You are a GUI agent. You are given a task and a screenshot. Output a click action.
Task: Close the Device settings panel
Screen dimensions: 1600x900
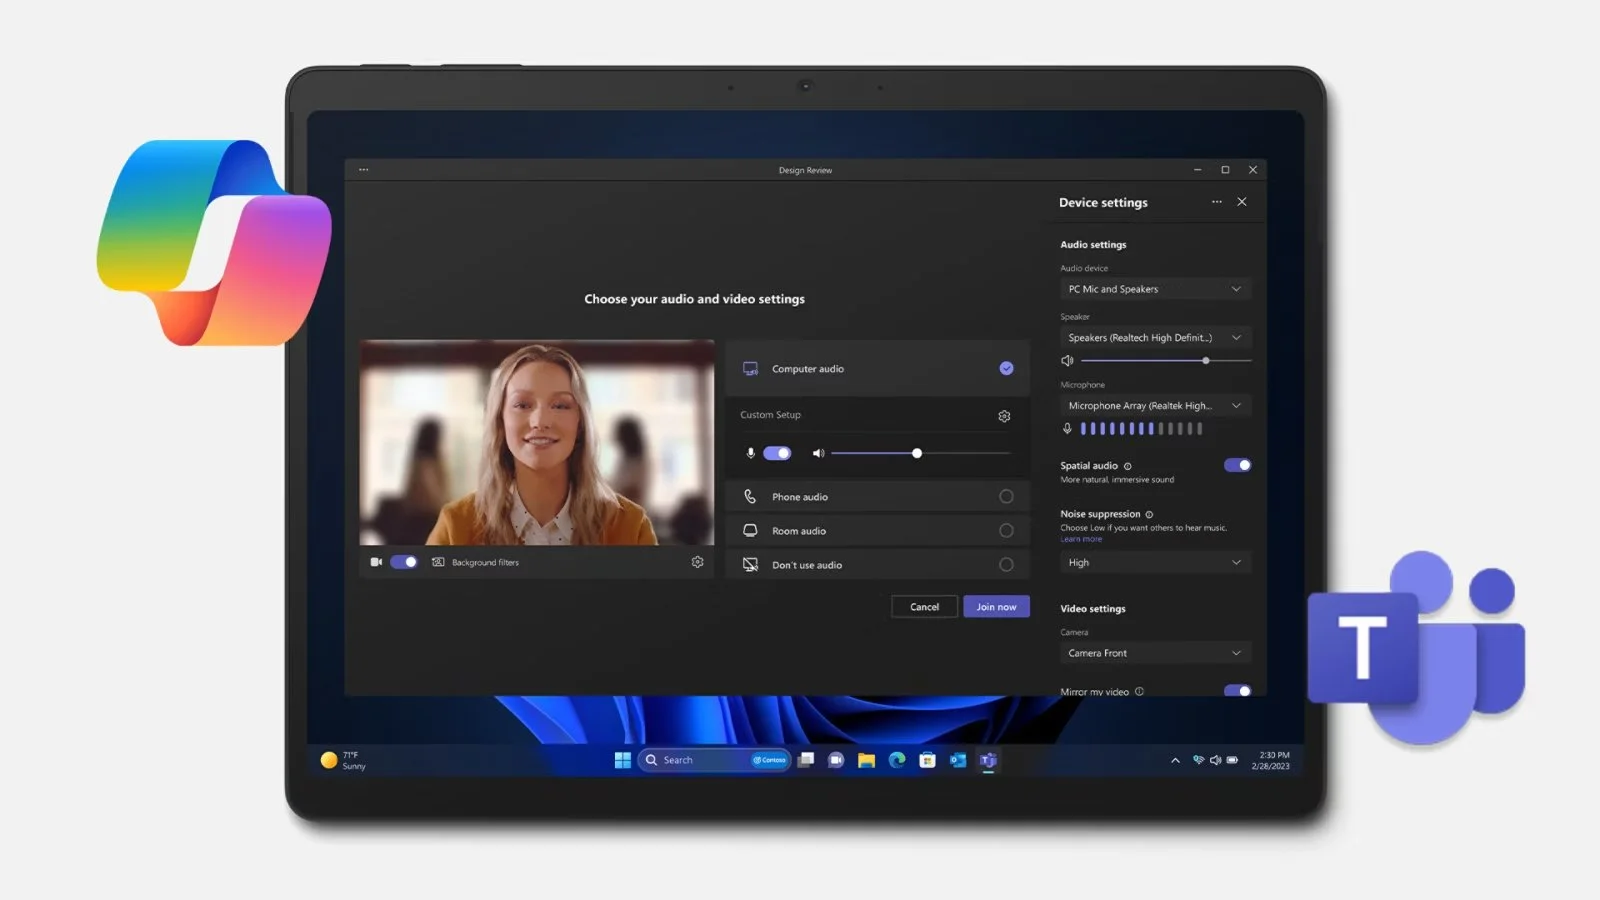[1242, 202]
